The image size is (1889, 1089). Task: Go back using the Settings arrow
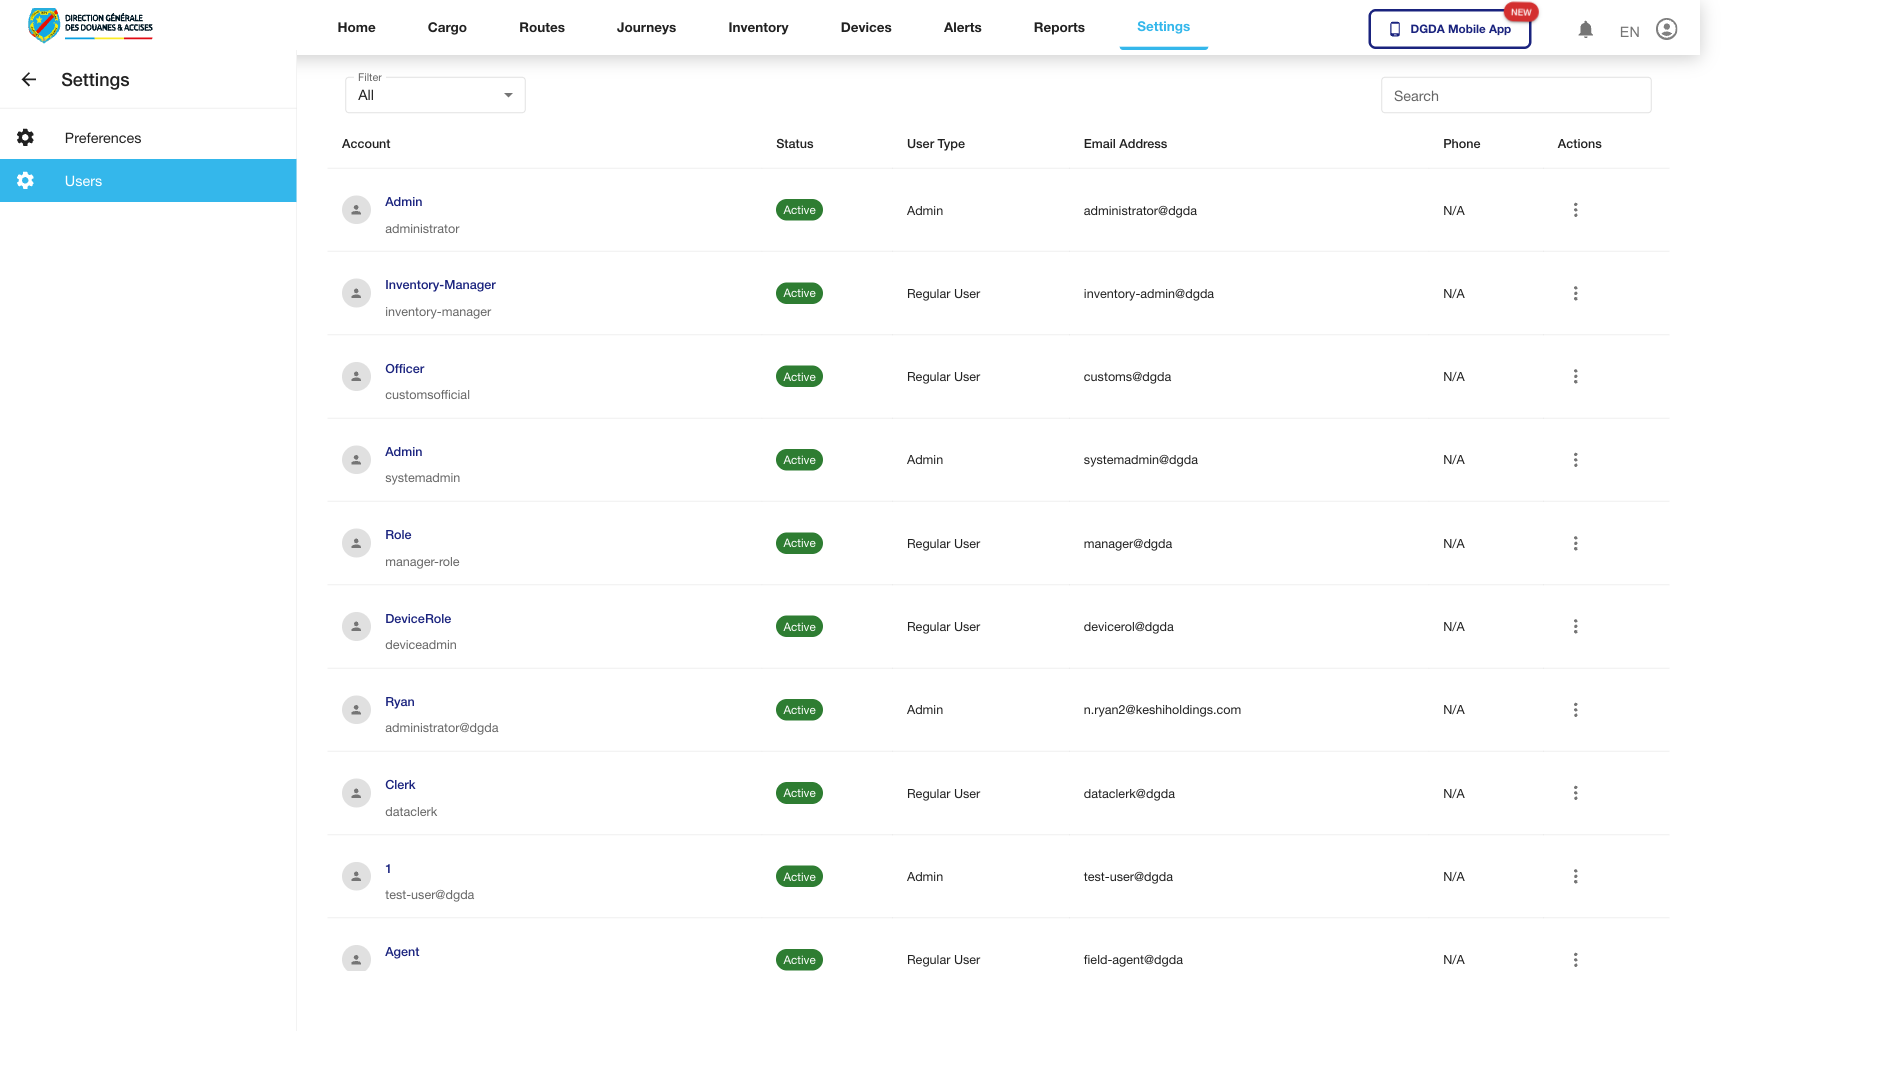click(x=28, y=79)
